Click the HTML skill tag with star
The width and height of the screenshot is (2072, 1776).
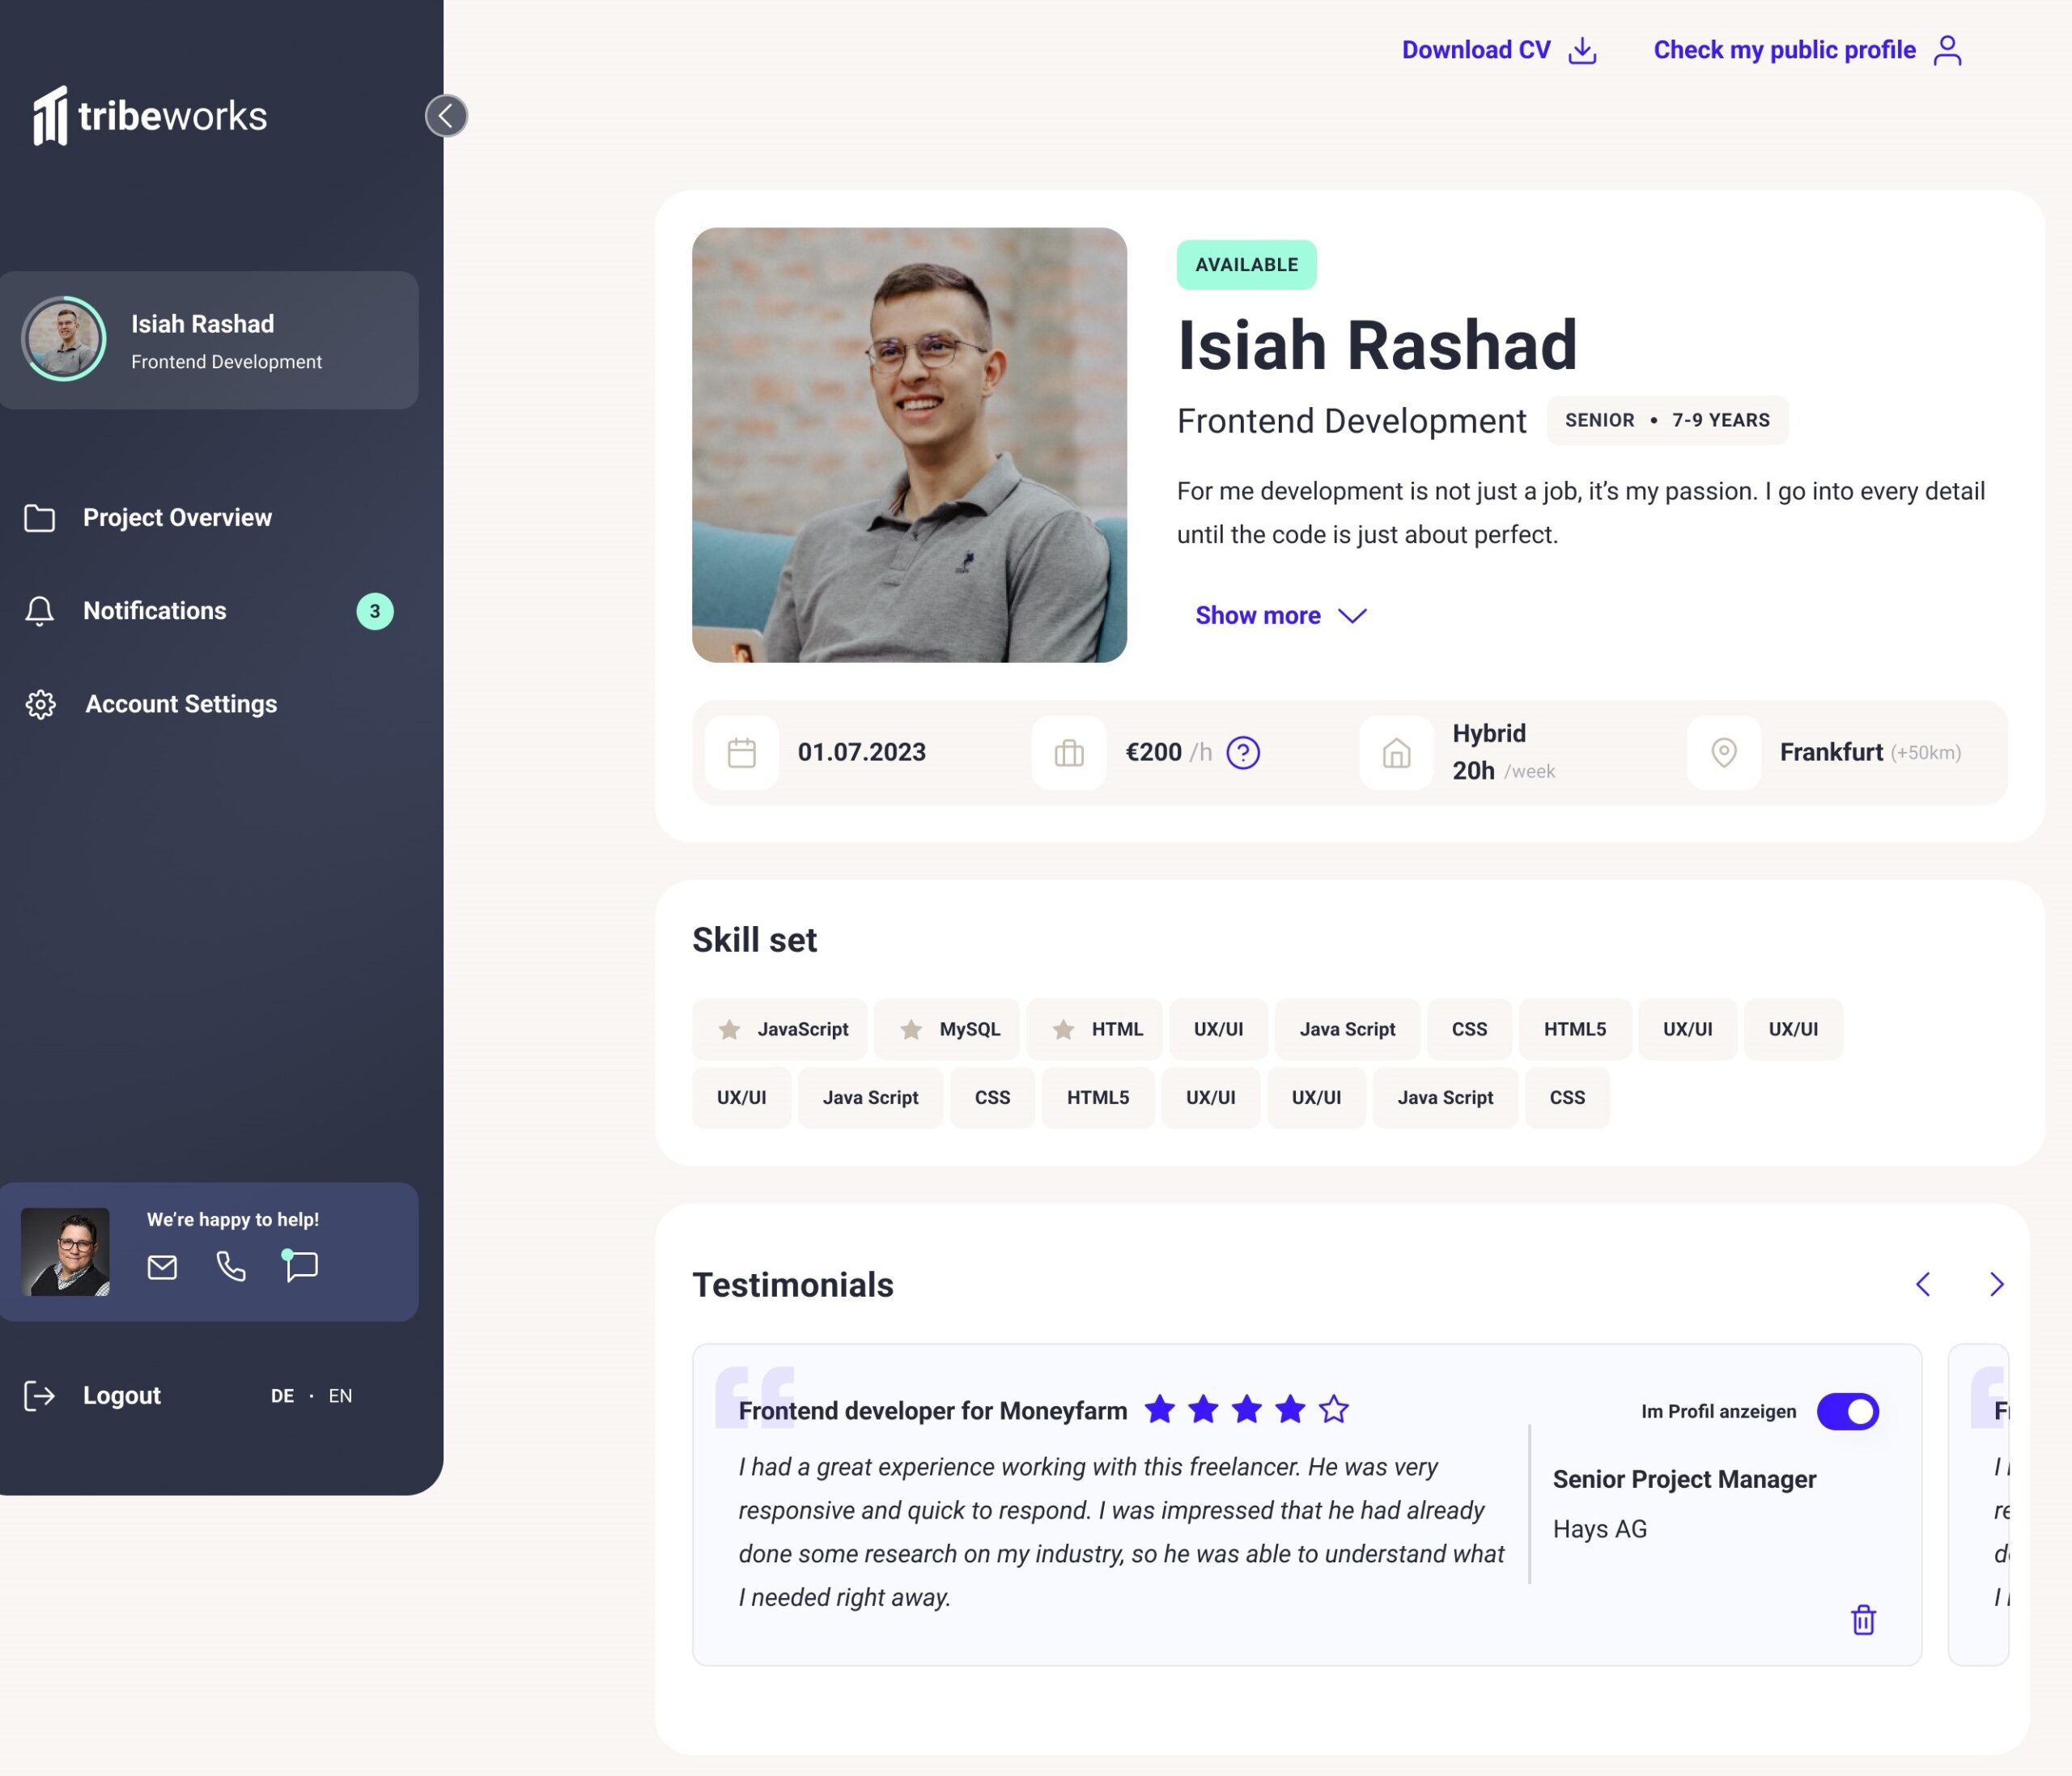click(1095, 1029)
